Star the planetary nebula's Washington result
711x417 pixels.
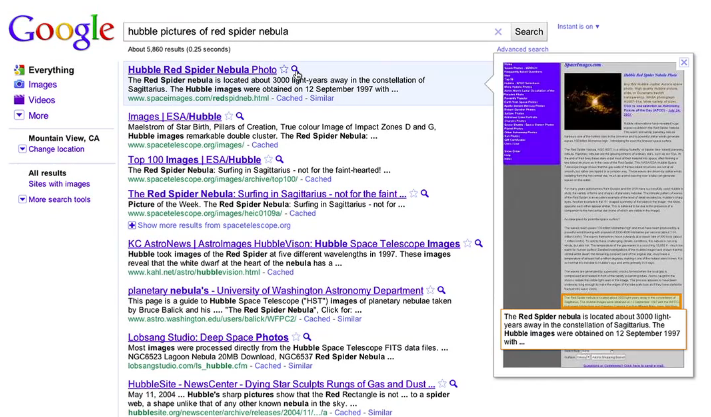coord(430,290)
